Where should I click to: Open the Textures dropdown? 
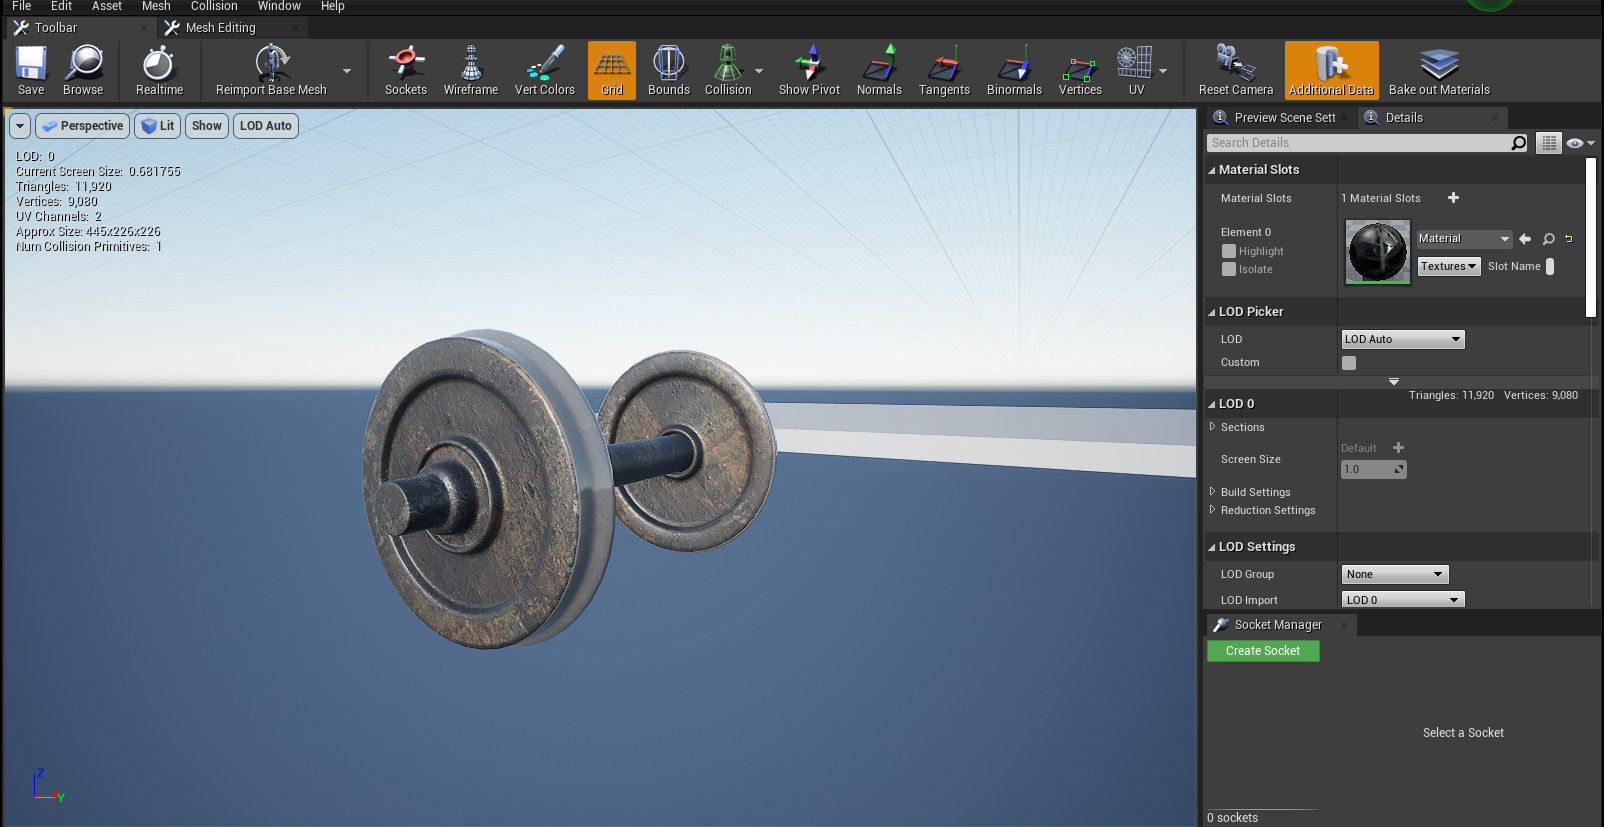tap(1449, 266)
